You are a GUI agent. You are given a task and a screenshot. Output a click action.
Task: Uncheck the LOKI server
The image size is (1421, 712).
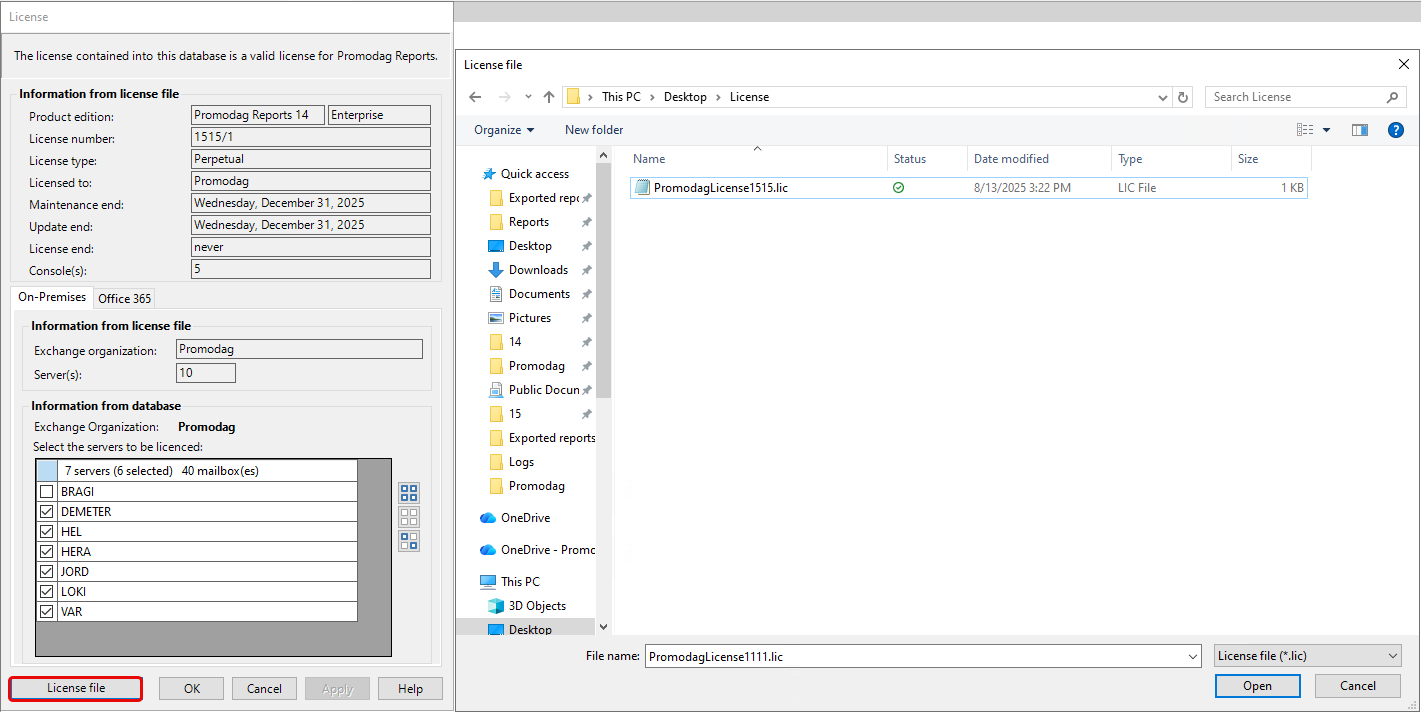[46, 591]
